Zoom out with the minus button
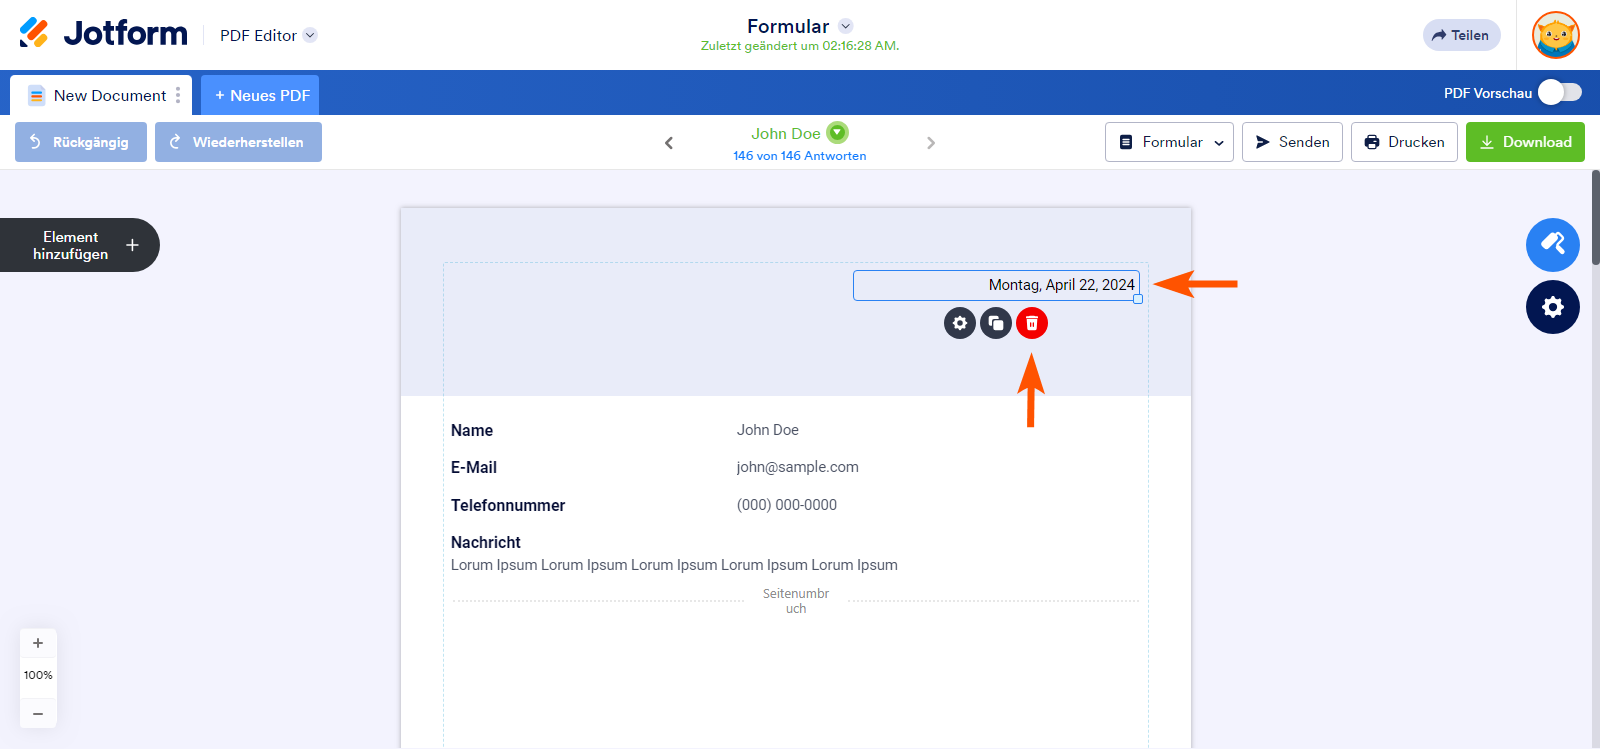 click(38, 713)
